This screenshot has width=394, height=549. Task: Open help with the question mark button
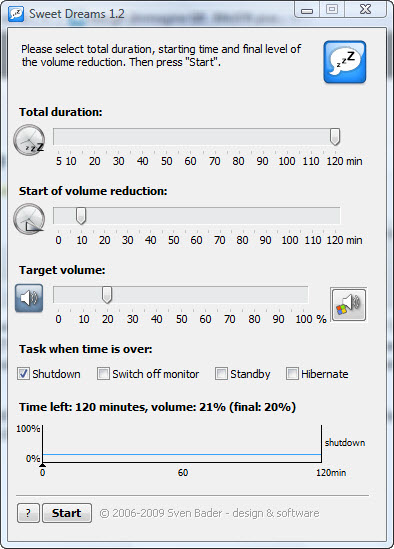click(28, 513)
